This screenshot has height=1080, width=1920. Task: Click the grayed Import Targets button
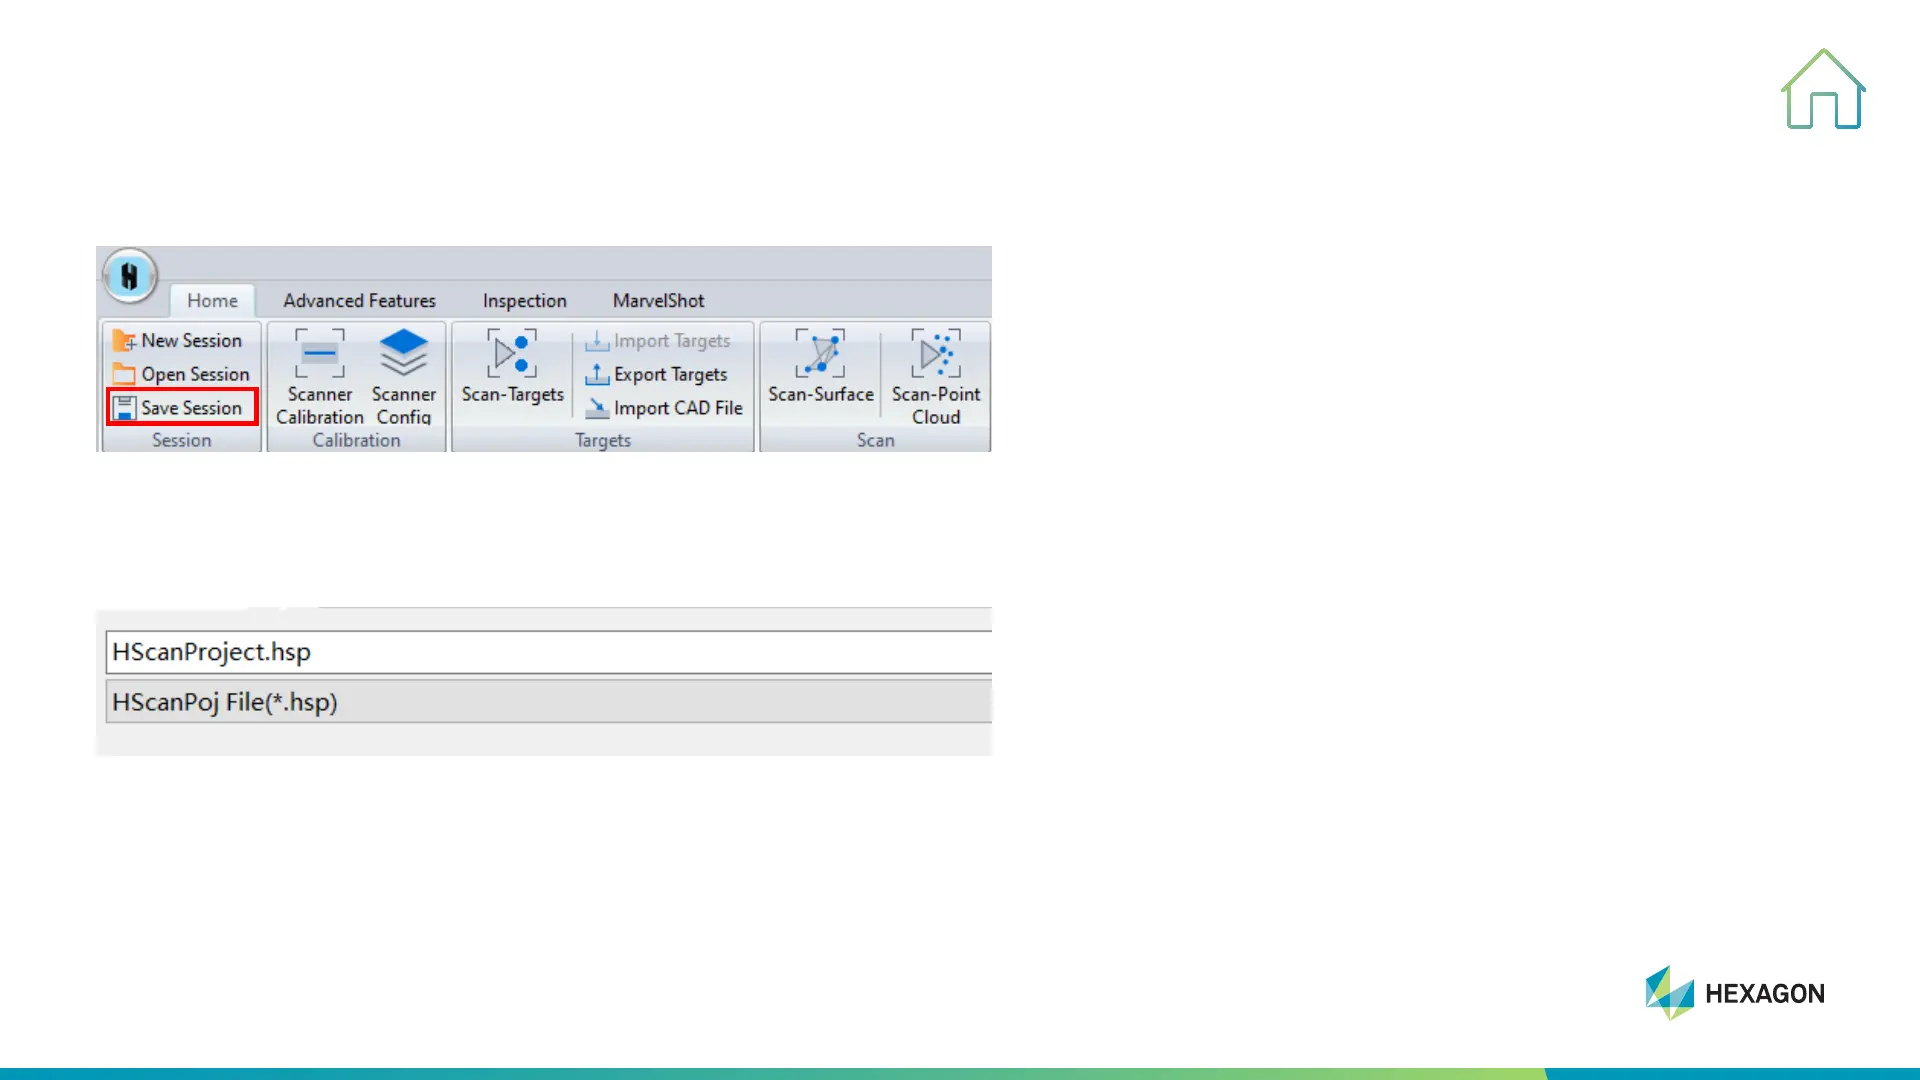pyautogui.click(x=658, y=341)
